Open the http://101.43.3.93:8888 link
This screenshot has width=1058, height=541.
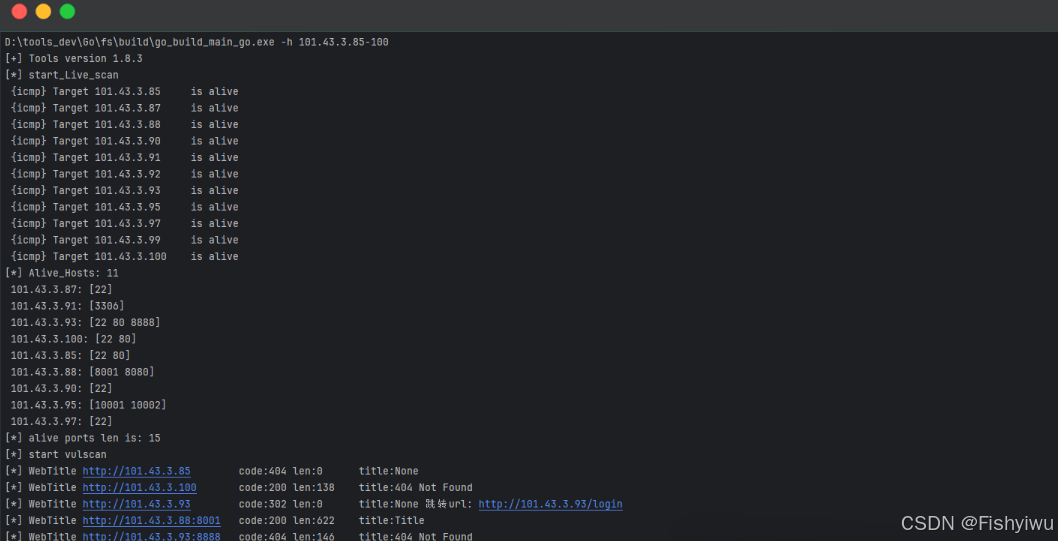pyautogui.click(x=151, y=536)
